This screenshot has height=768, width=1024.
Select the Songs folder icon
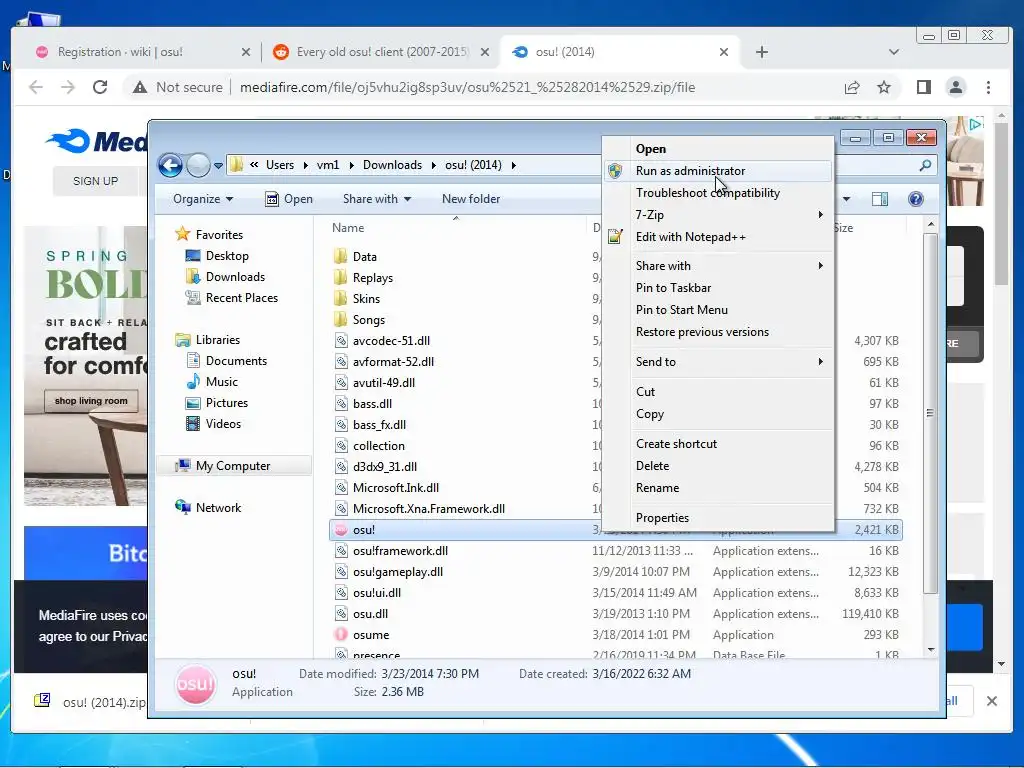(340, 319)
